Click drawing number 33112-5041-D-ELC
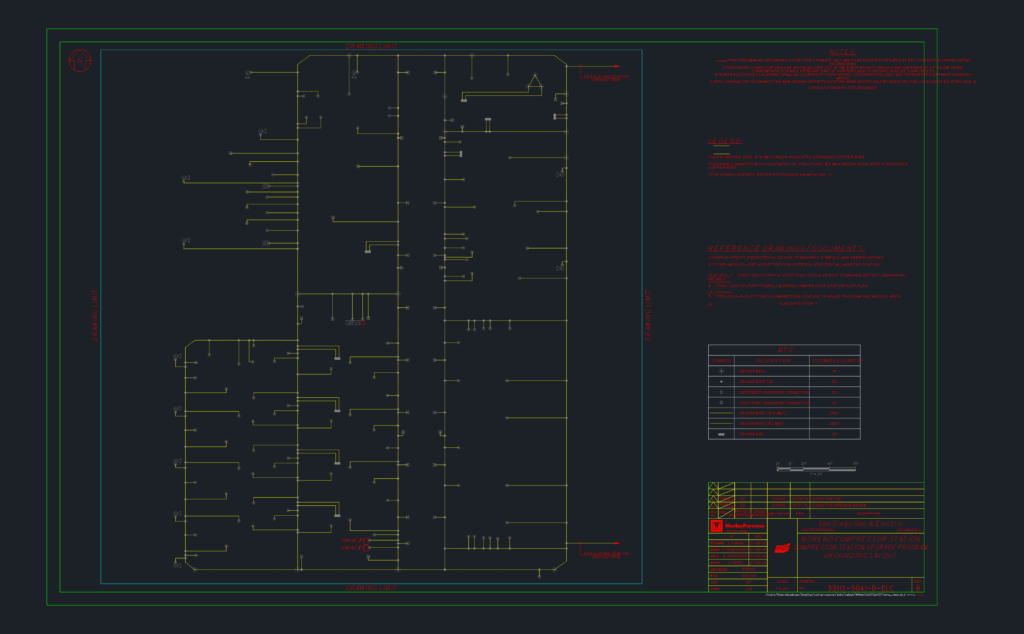 pos(861,588)
